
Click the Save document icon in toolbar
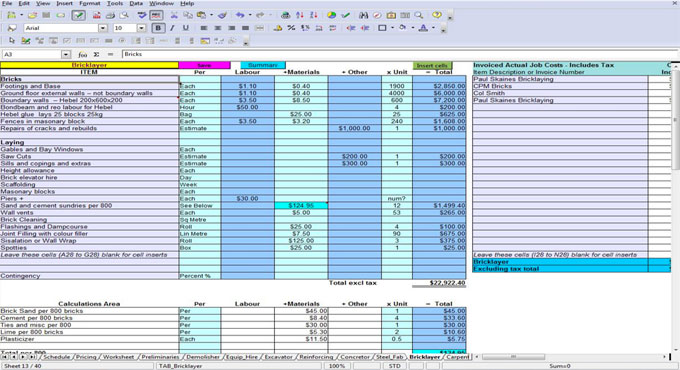click(x=46, y=15)
